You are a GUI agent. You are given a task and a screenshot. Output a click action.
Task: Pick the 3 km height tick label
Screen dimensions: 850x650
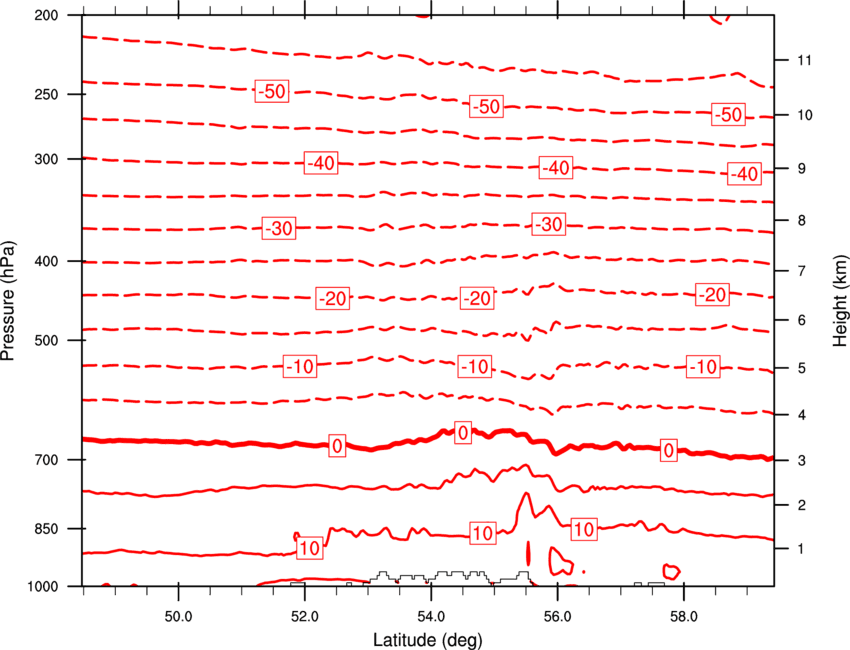[x=801, y=460]
